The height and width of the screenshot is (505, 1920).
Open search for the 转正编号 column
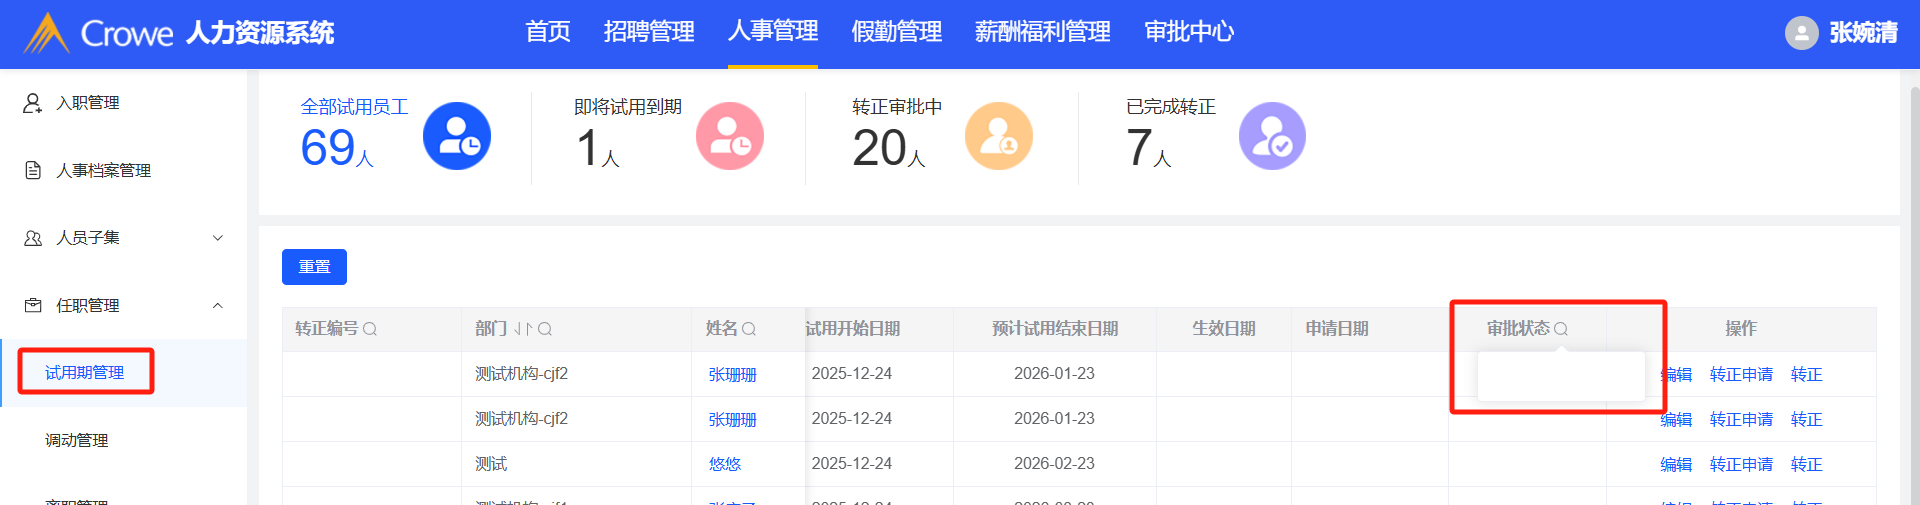(x=370, y=329)
